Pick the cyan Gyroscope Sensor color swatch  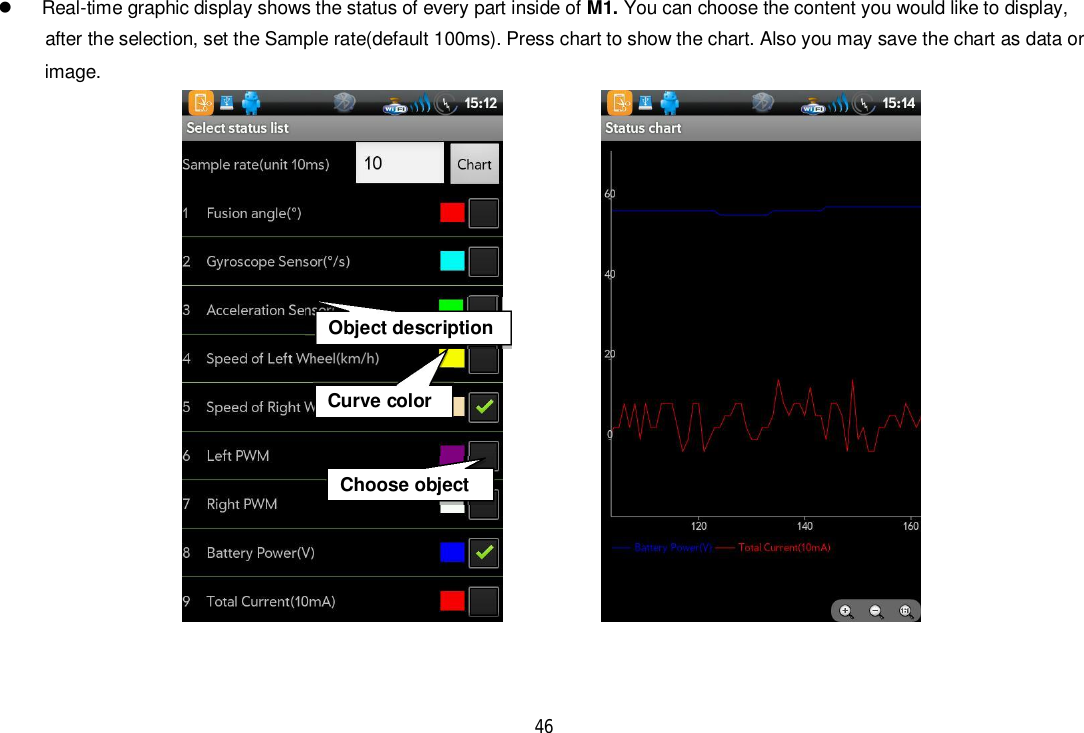(x=452, y=261)
